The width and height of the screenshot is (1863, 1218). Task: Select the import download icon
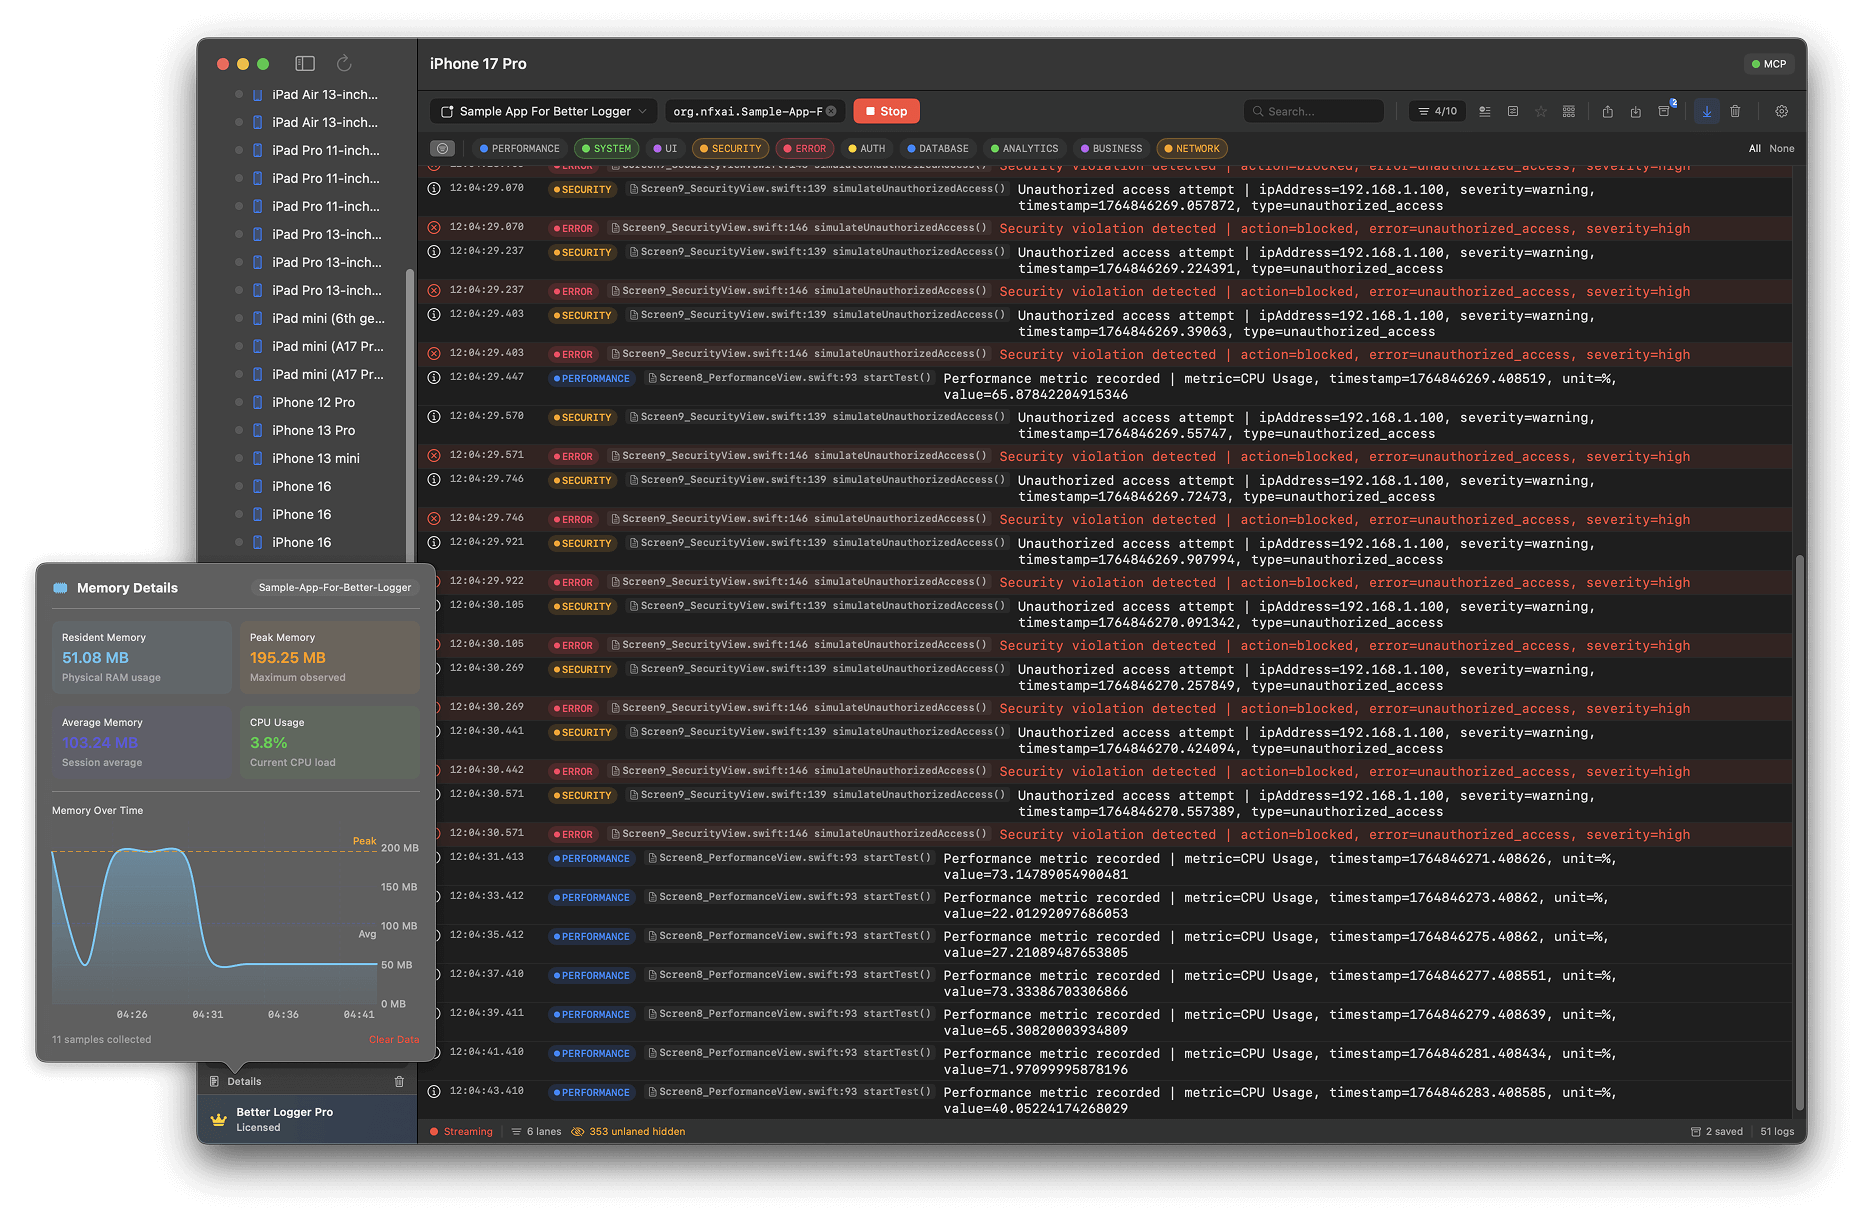1636,111
